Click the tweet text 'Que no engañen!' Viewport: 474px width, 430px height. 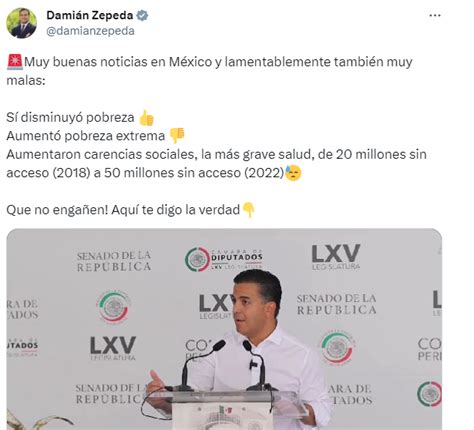(x=57, y=210)
